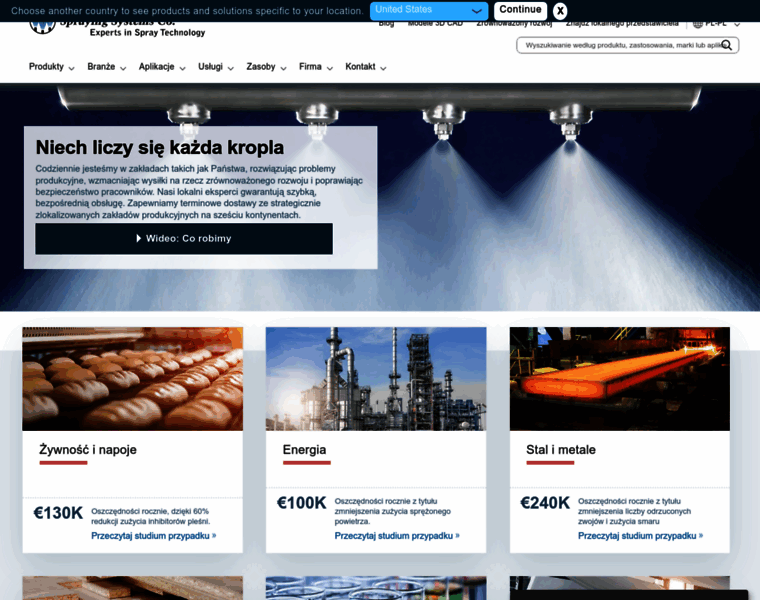Open the Blog link in top bar
Viewport: 760px width, 600px height.
[386, 23]
